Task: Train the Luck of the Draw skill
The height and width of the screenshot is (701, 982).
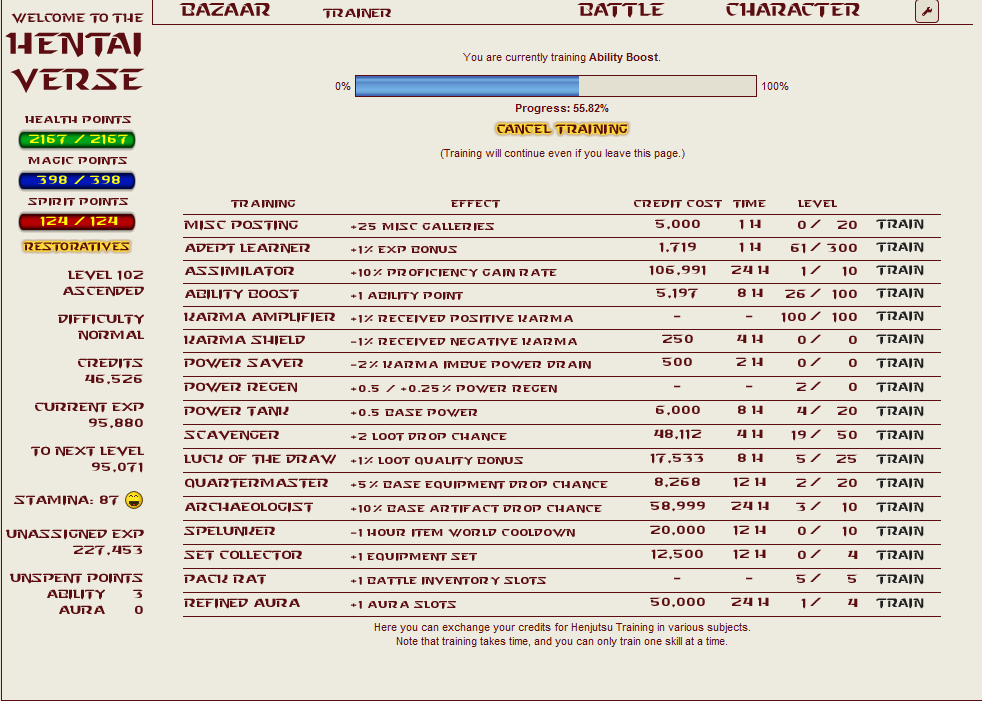Action: [x=900, y=459]
